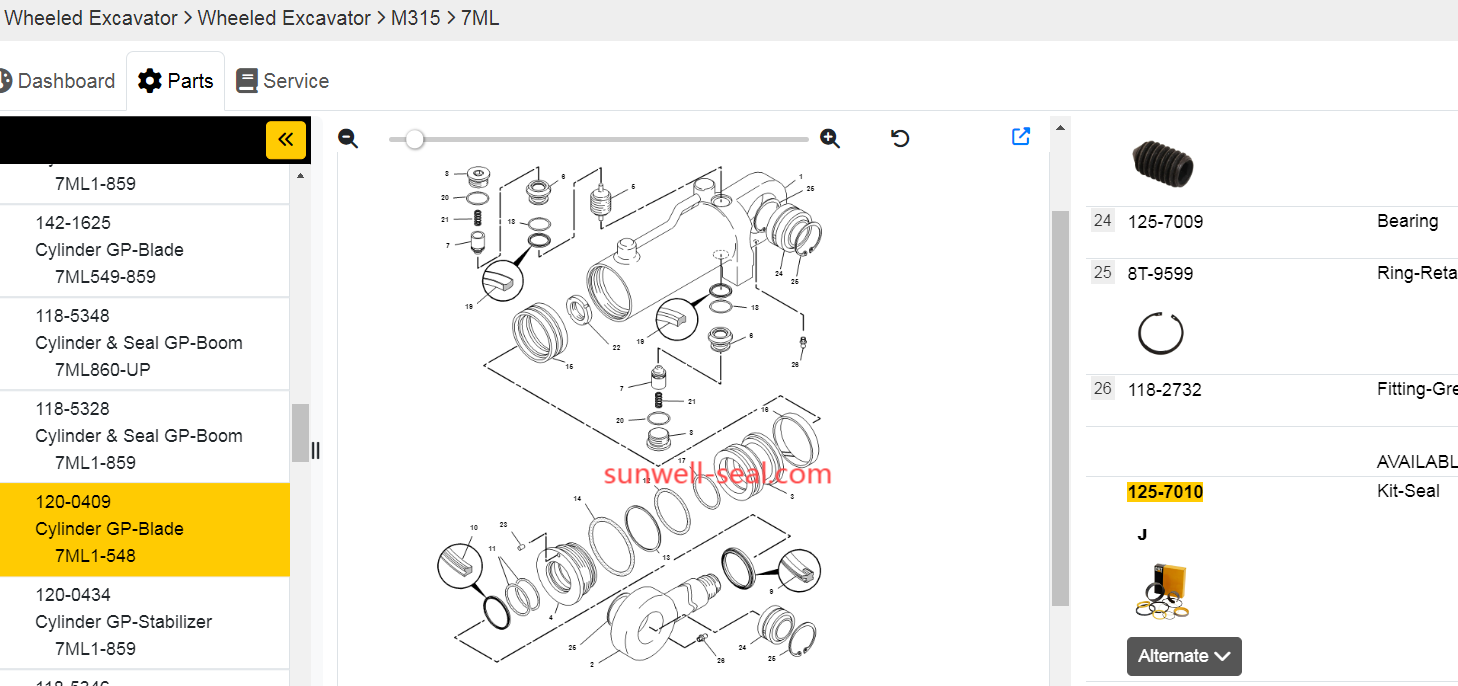
Task: Collapse the sidebar with the double chevron button
Action: click(285, 140)
